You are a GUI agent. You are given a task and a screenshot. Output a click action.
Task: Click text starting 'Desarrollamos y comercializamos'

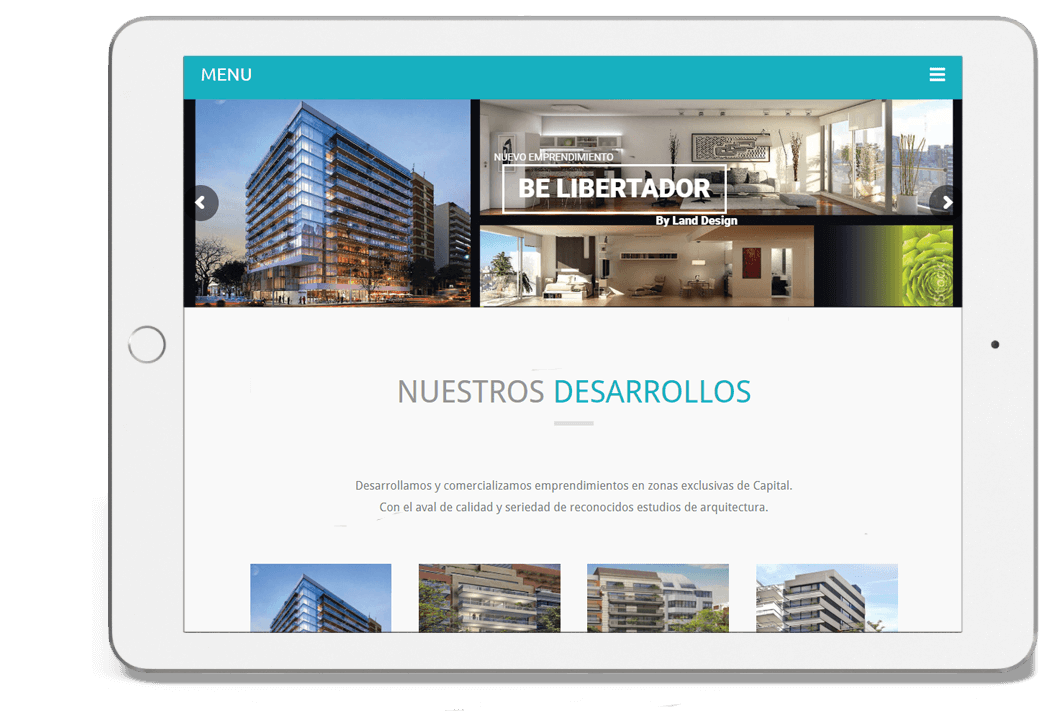(574, 485)
